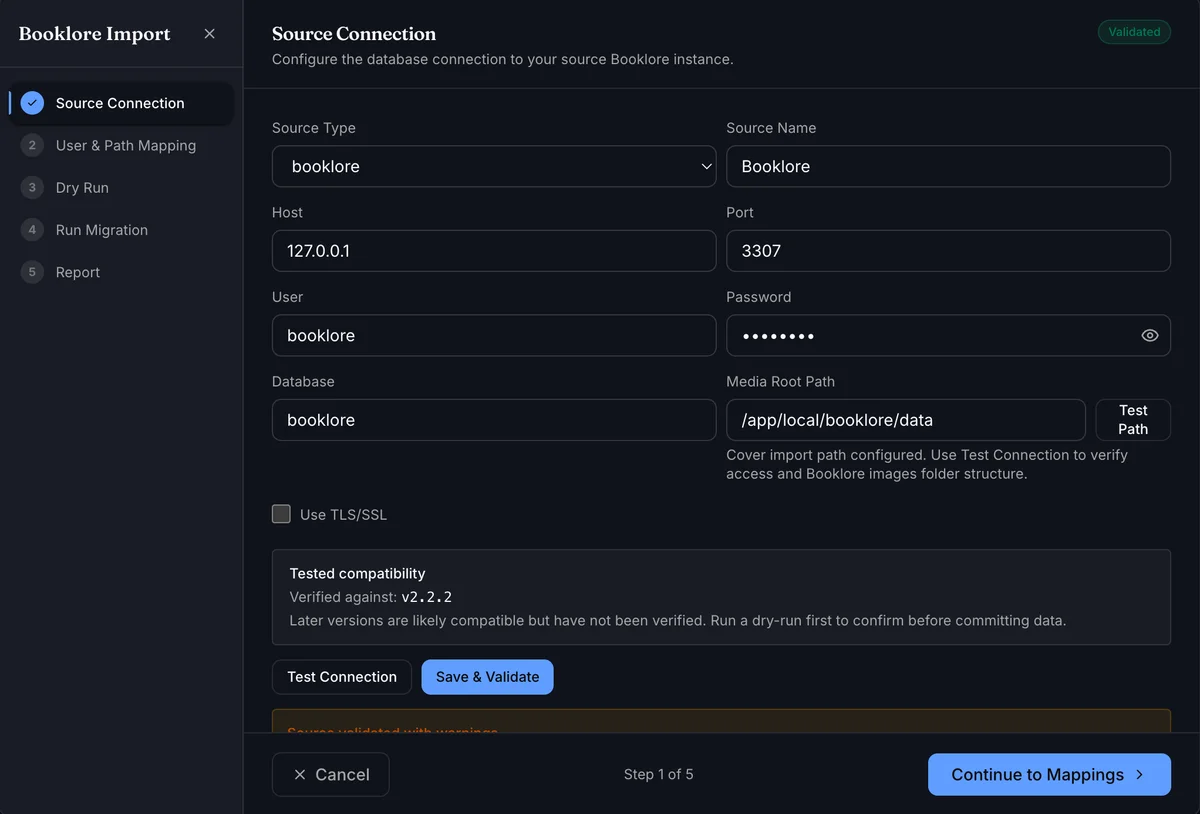The image size is (1200, 814).
Task: Click the Booklore Import title
Action: point(95,34)
